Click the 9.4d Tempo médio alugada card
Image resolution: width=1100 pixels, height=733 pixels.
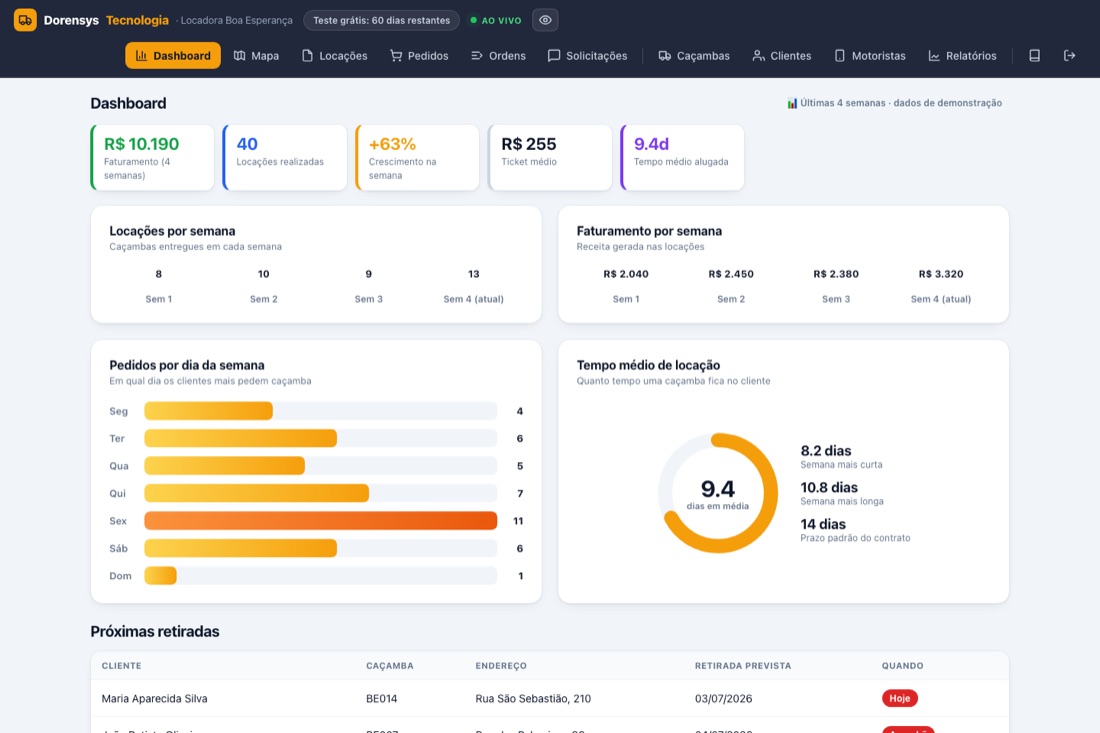coord(683,158)
